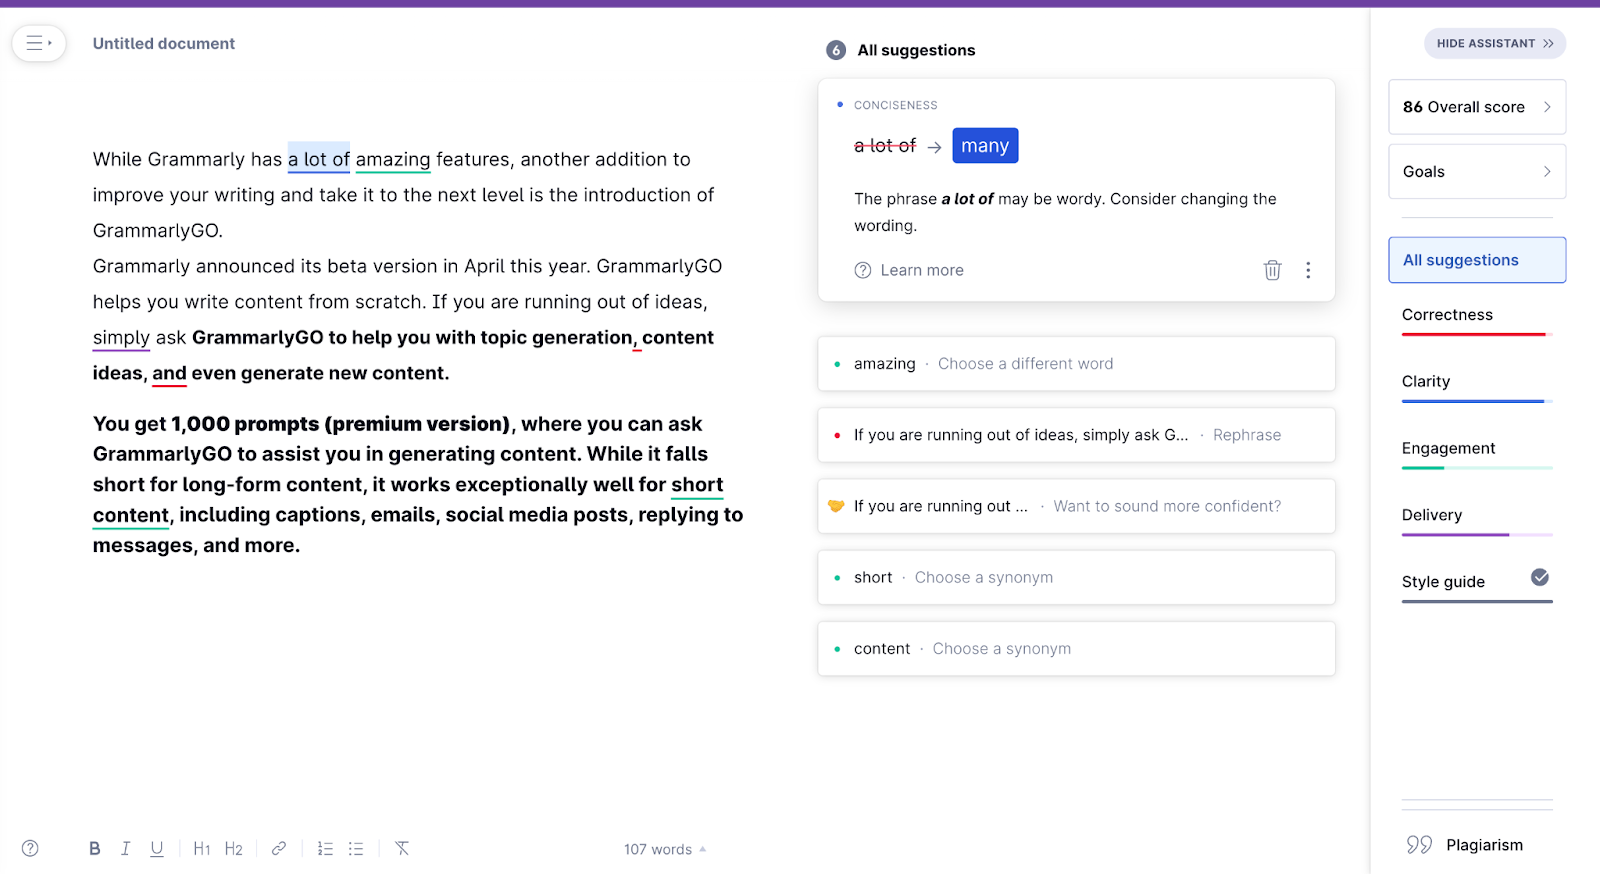Click the 'All suggestions' panel heading
The height and width of the screenshot is (874, 1600).
coord(916,50)
